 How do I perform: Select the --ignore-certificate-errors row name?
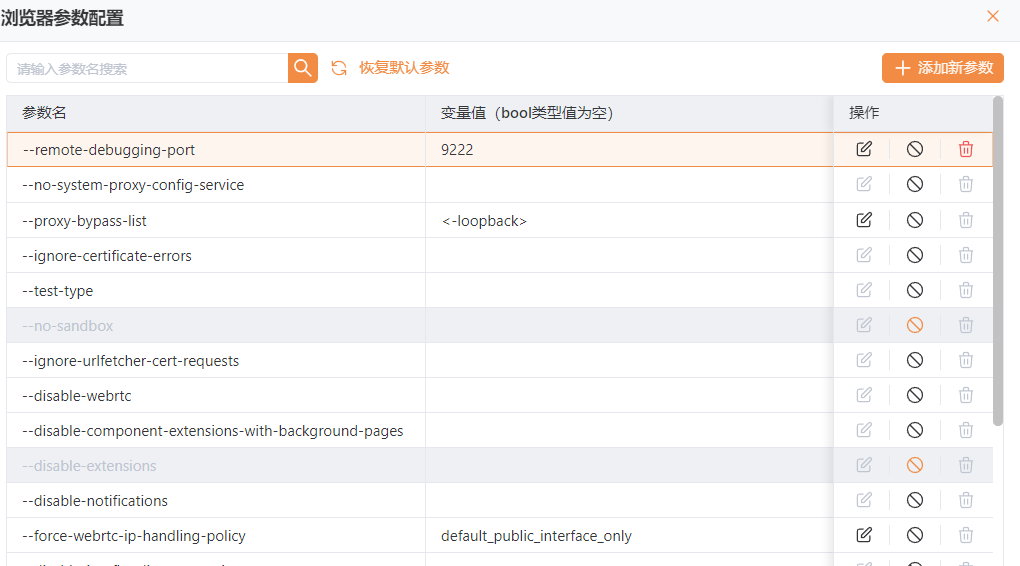pyautogui.click(x=107, y=256)
